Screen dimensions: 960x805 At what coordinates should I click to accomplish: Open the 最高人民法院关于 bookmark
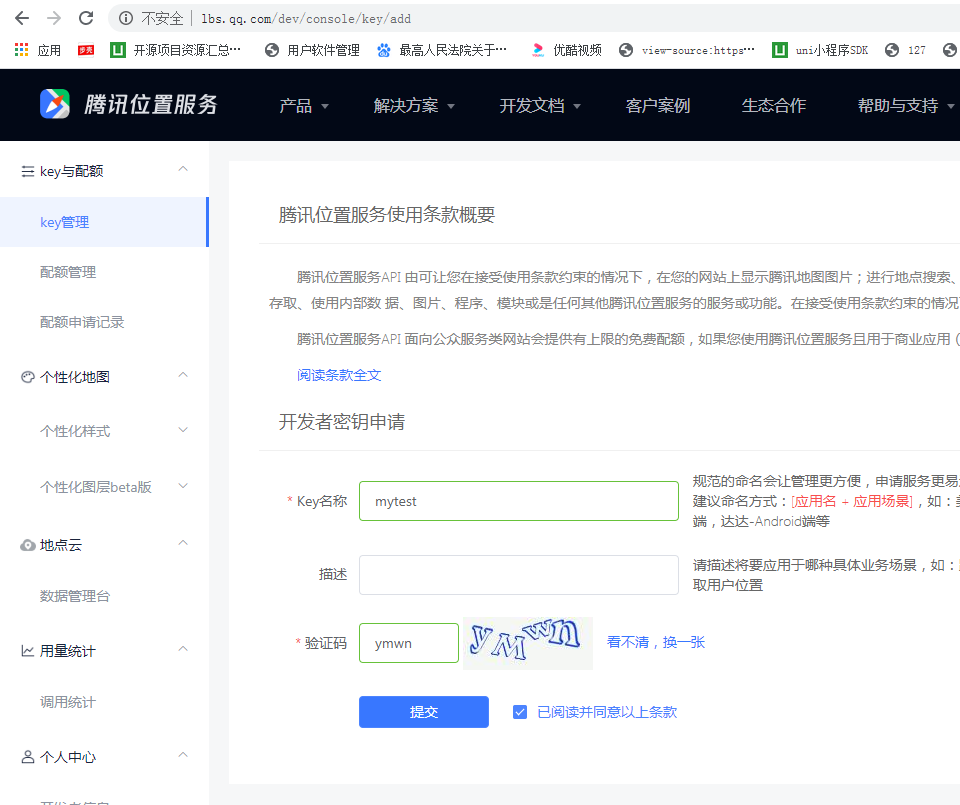point(441,50)
